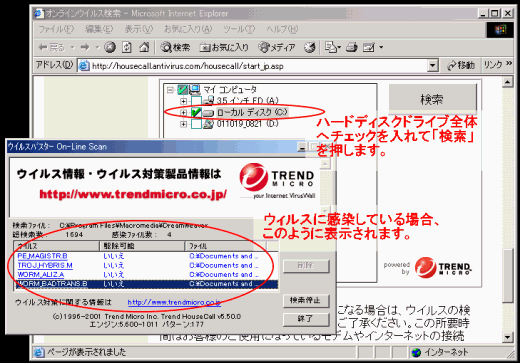This screenshot has width=520, height=363.
Task: Open the Search (検索) toolbar icon
Action: [x=175, y=47]
